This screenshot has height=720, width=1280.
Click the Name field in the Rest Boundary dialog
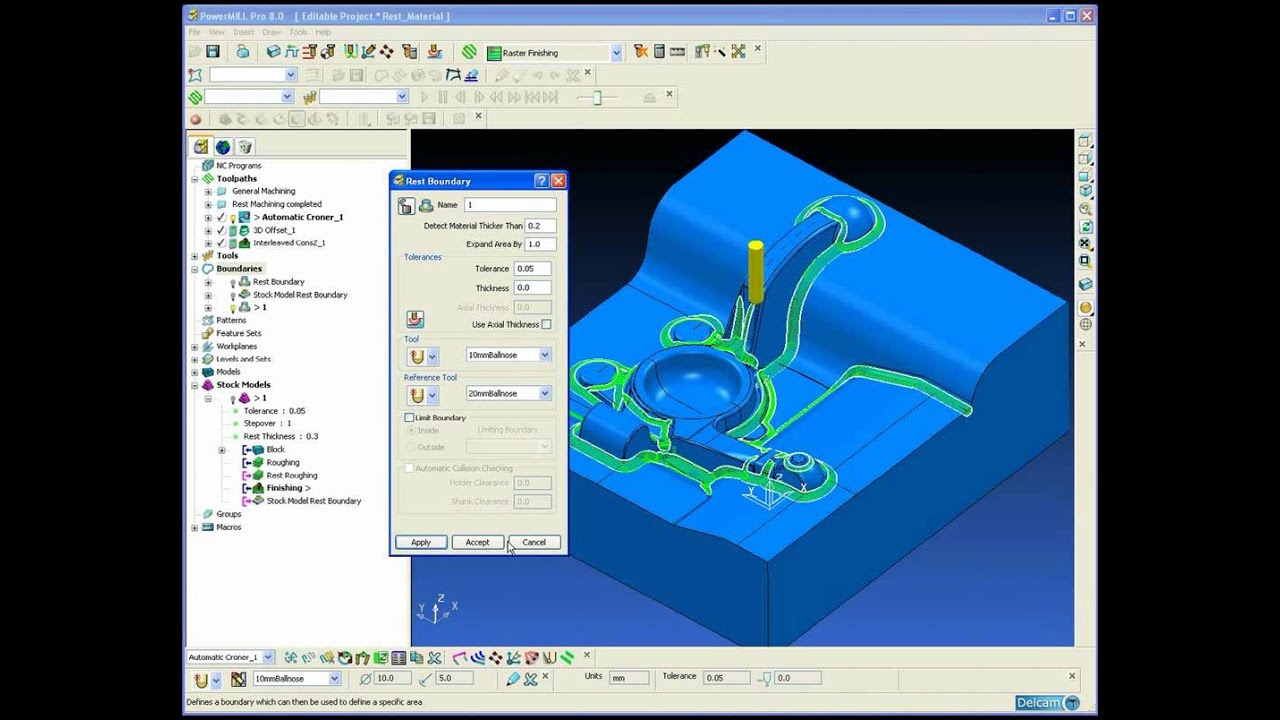click(509, 205)
